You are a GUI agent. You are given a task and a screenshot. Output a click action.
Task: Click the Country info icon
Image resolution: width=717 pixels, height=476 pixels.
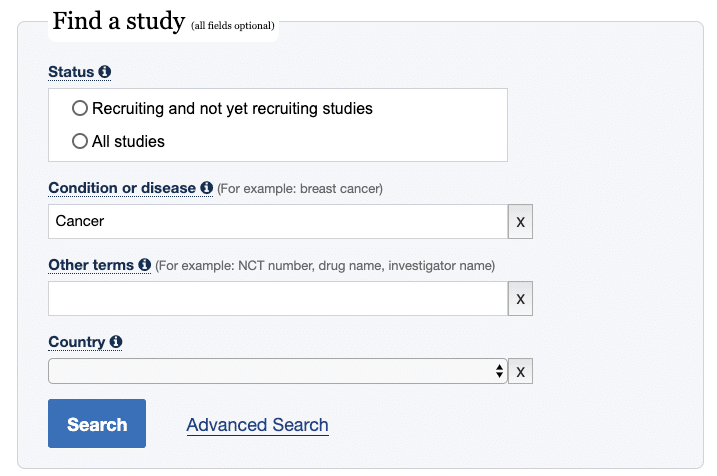pos(116,341)
